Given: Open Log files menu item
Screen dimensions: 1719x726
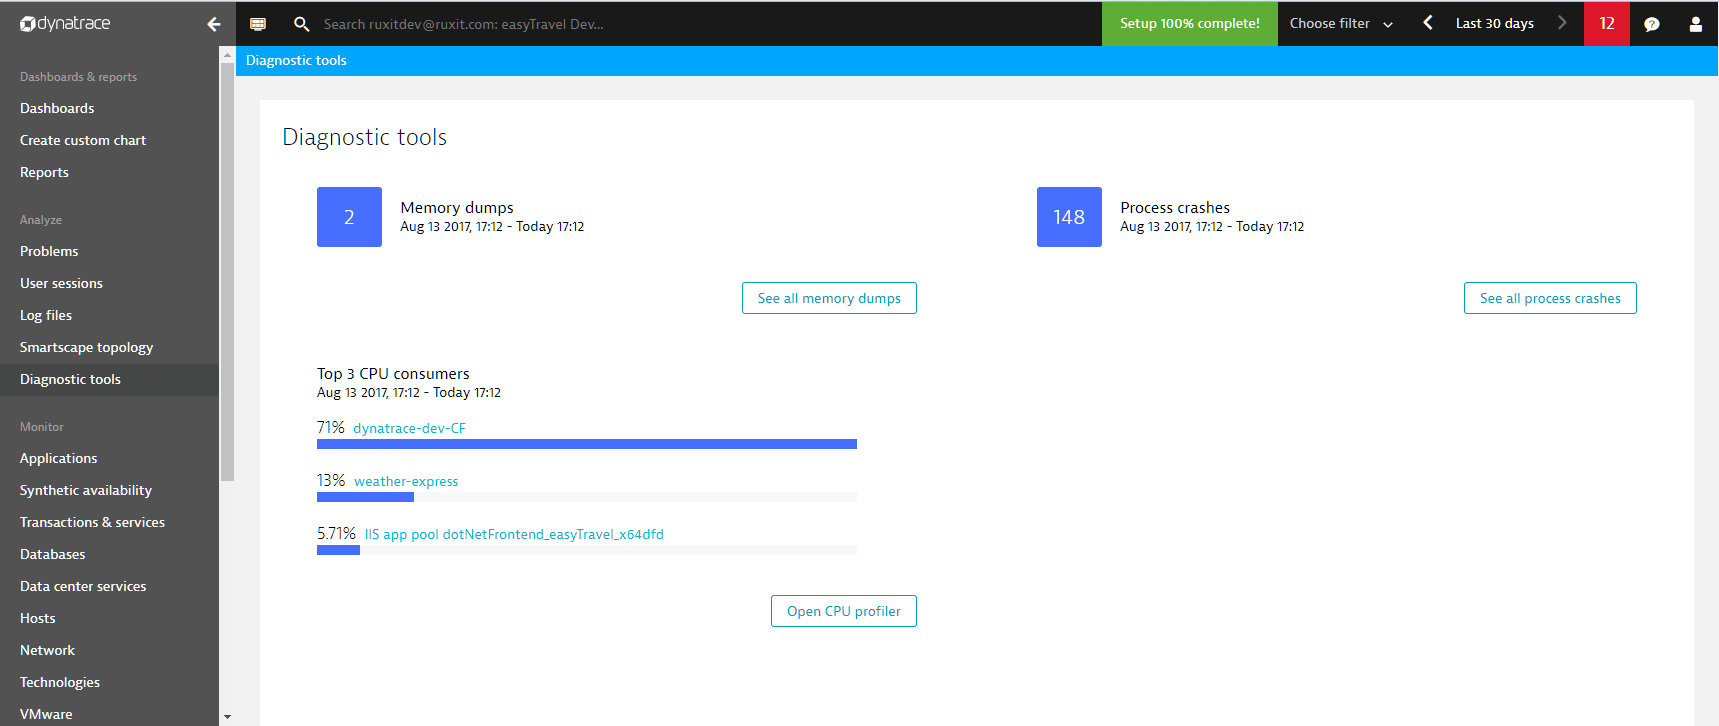Looking at the screenshot, I should coord(46,315).
